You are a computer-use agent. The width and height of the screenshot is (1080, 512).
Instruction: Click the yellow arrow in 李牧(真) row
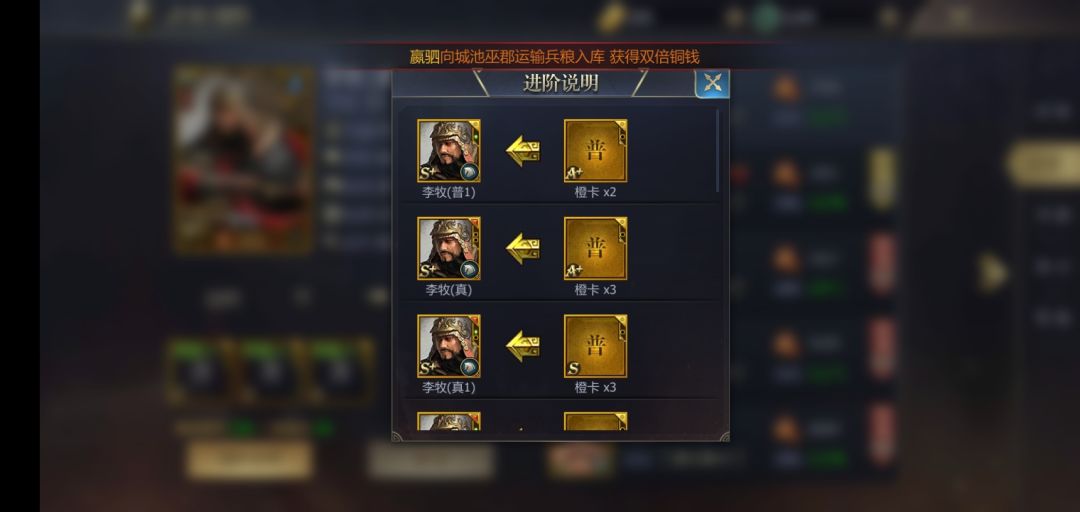coord(523,249)
